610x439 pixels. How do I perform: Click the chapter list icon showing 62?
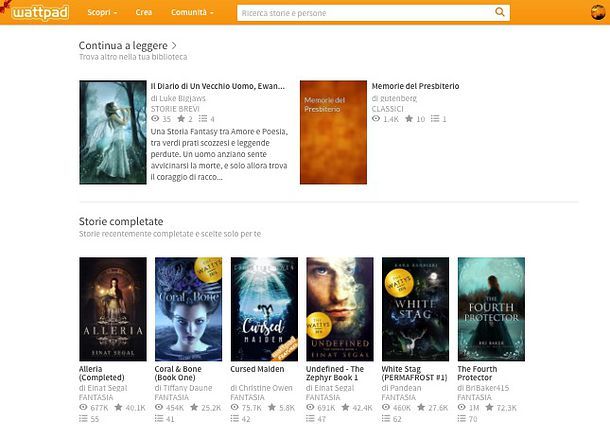[x=386, y=418]
